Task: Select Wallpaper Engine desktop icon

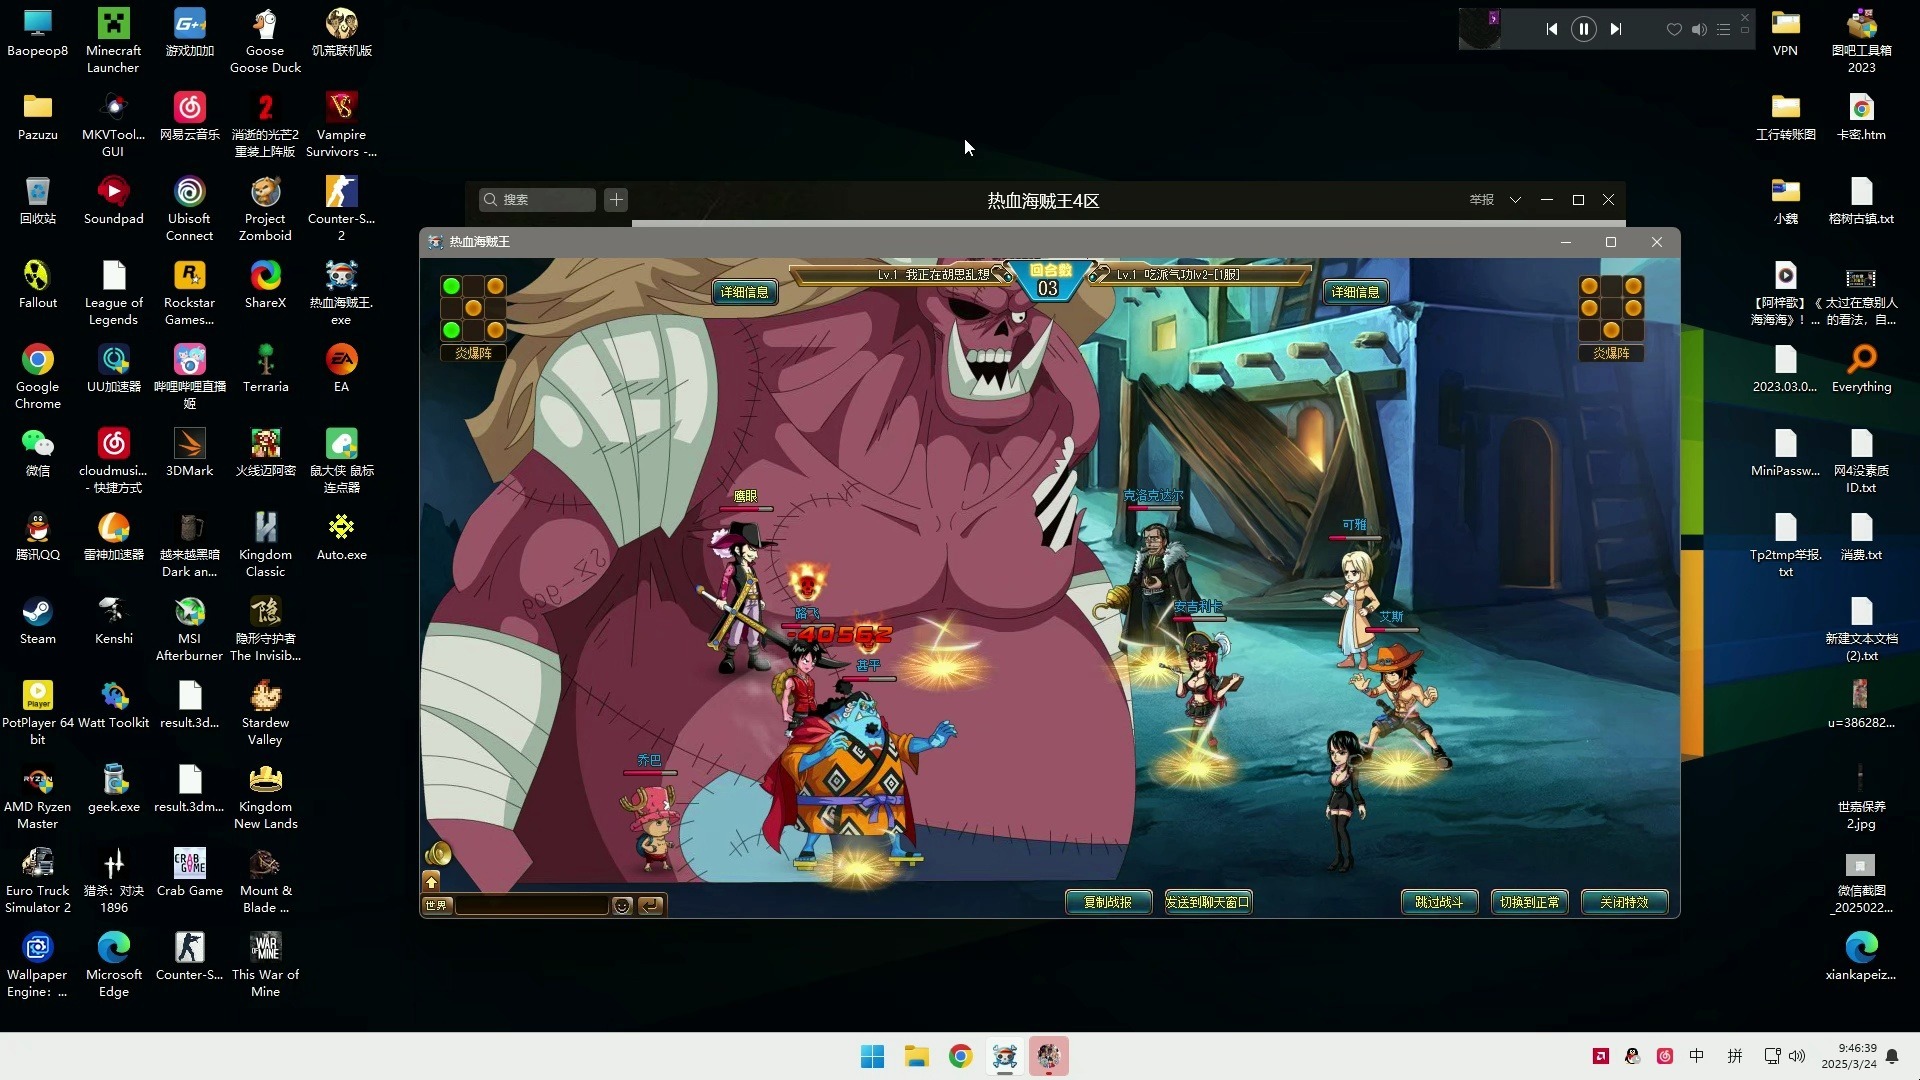Action: (38, 965)
